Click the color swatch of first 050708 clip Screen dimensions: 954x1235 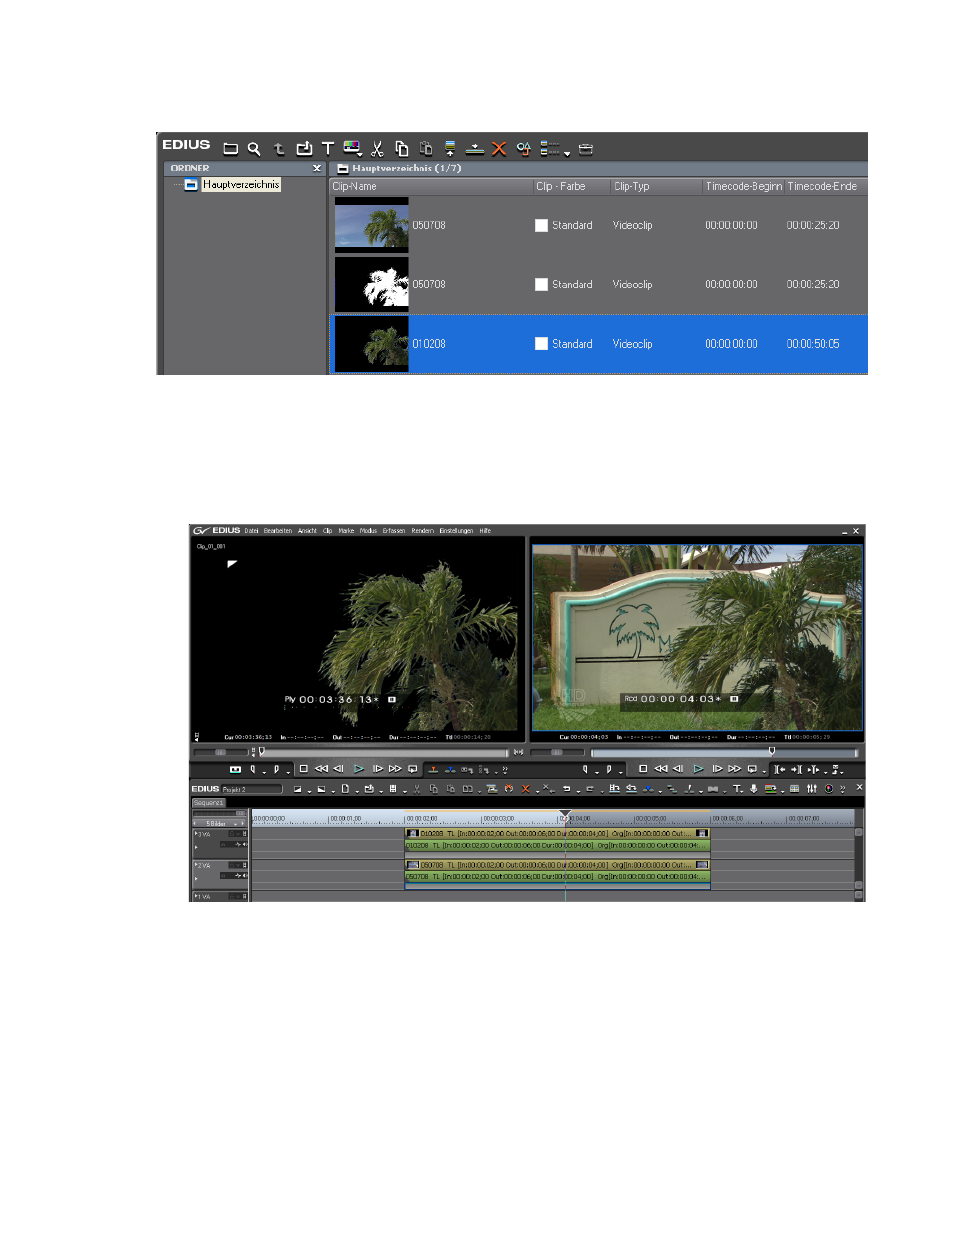tap(541, 225)
